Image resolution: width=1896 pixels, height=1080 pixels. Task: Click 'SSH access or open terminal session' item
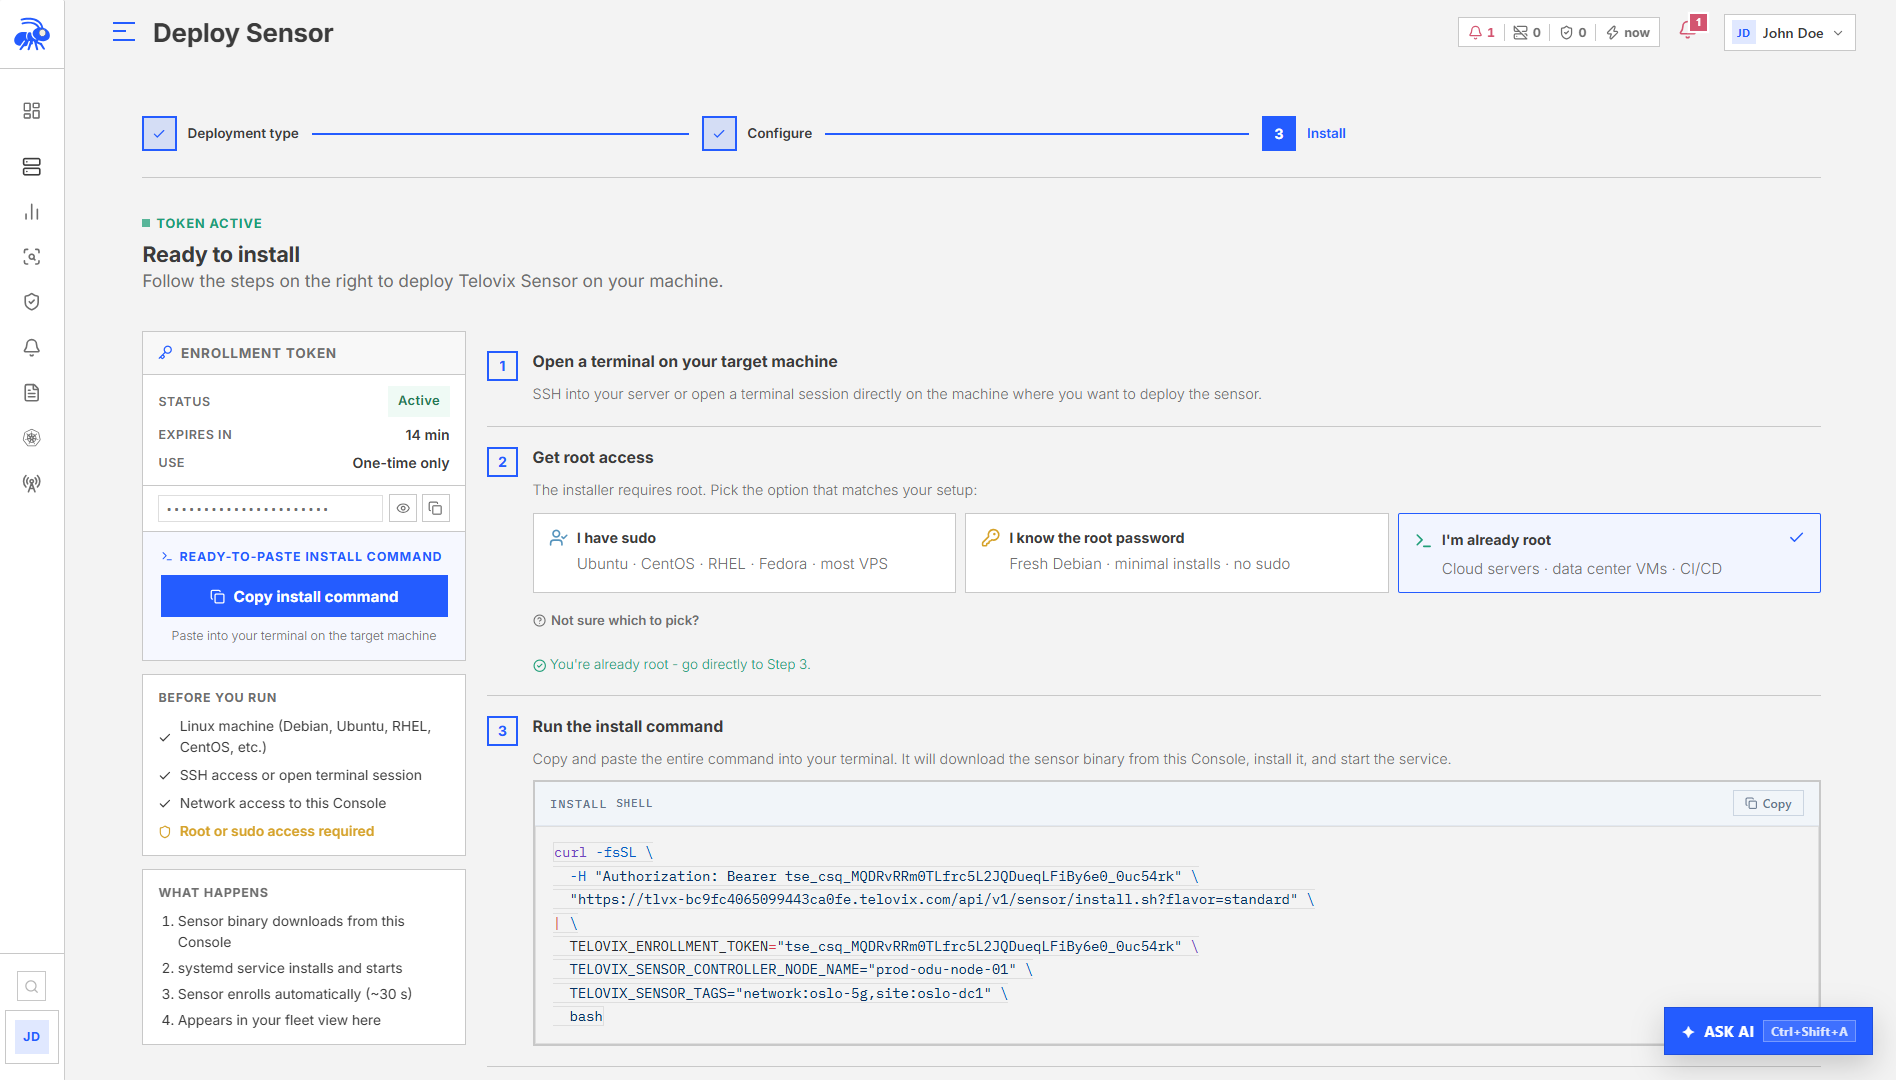(301, 775)
